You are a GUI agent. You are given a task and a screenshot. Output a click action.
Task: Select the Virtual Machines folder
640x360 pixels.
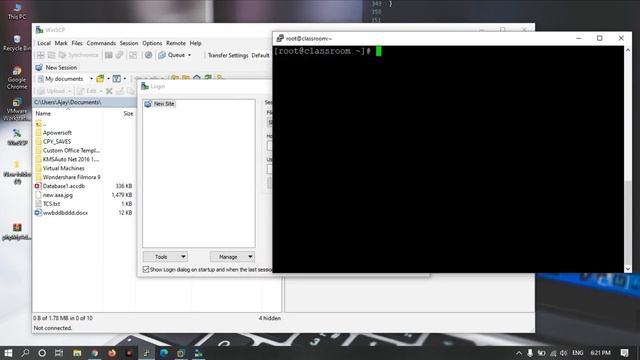(x=63, y=168)
